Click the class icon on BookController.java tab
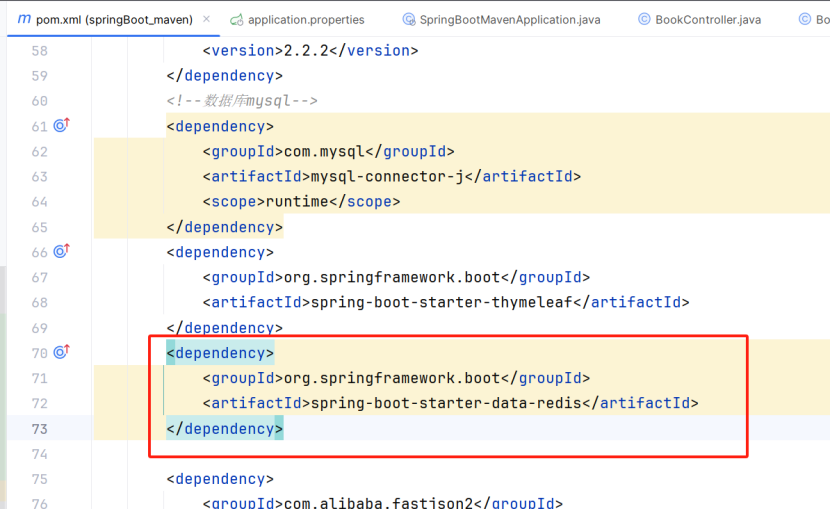830x509 pixels. [x=644, y=20]
